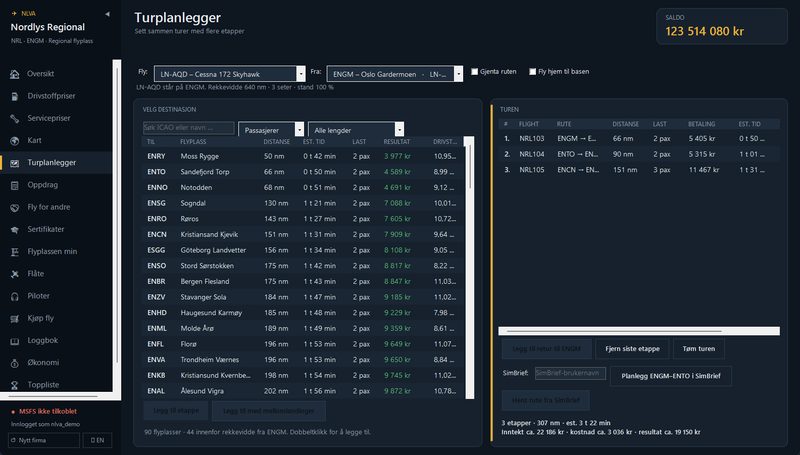
Task: Click the Nytt firma button
Action: point(44,440)
